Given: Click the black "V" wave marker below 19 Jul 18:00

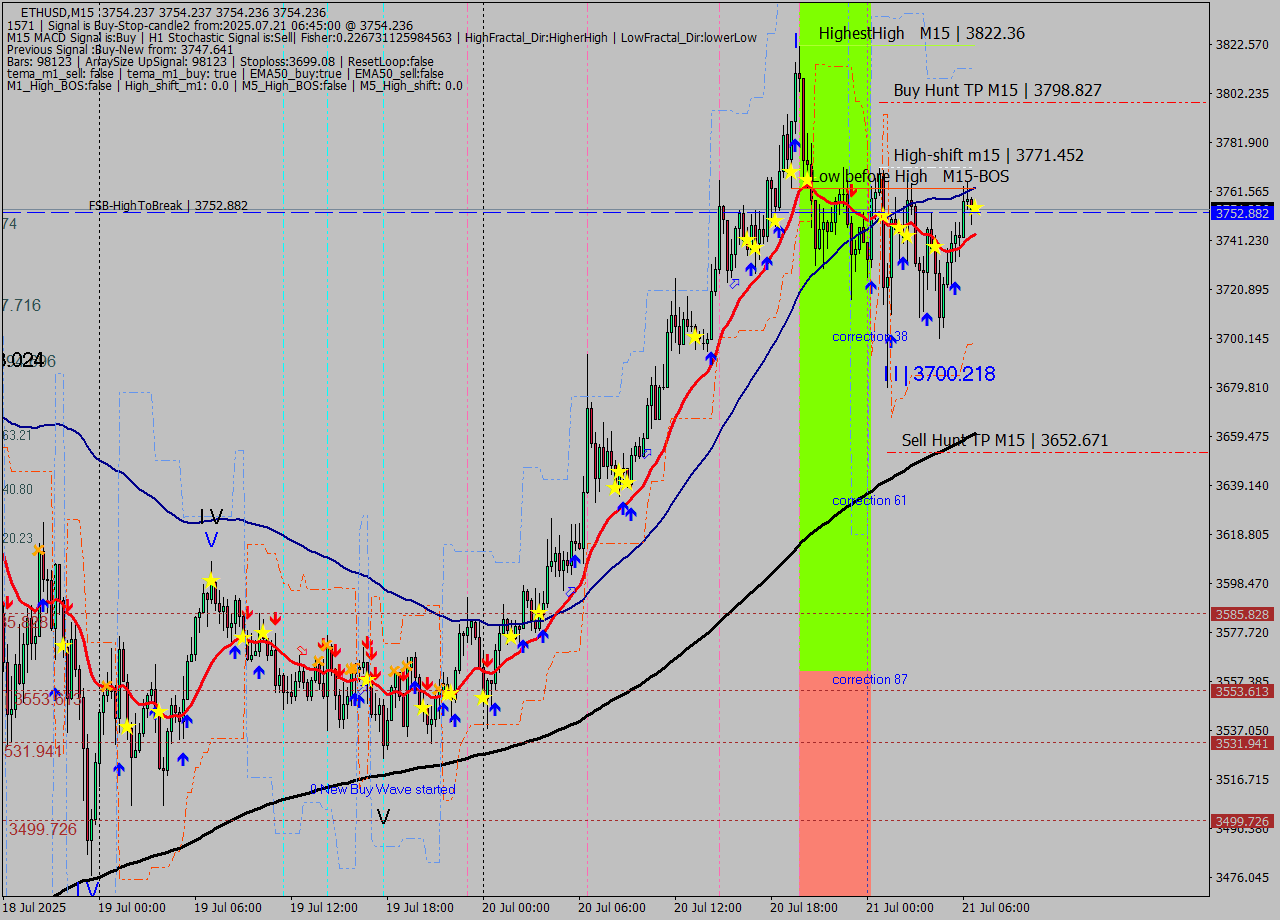Looking at the screenshot, I should (x=383, y=818).
